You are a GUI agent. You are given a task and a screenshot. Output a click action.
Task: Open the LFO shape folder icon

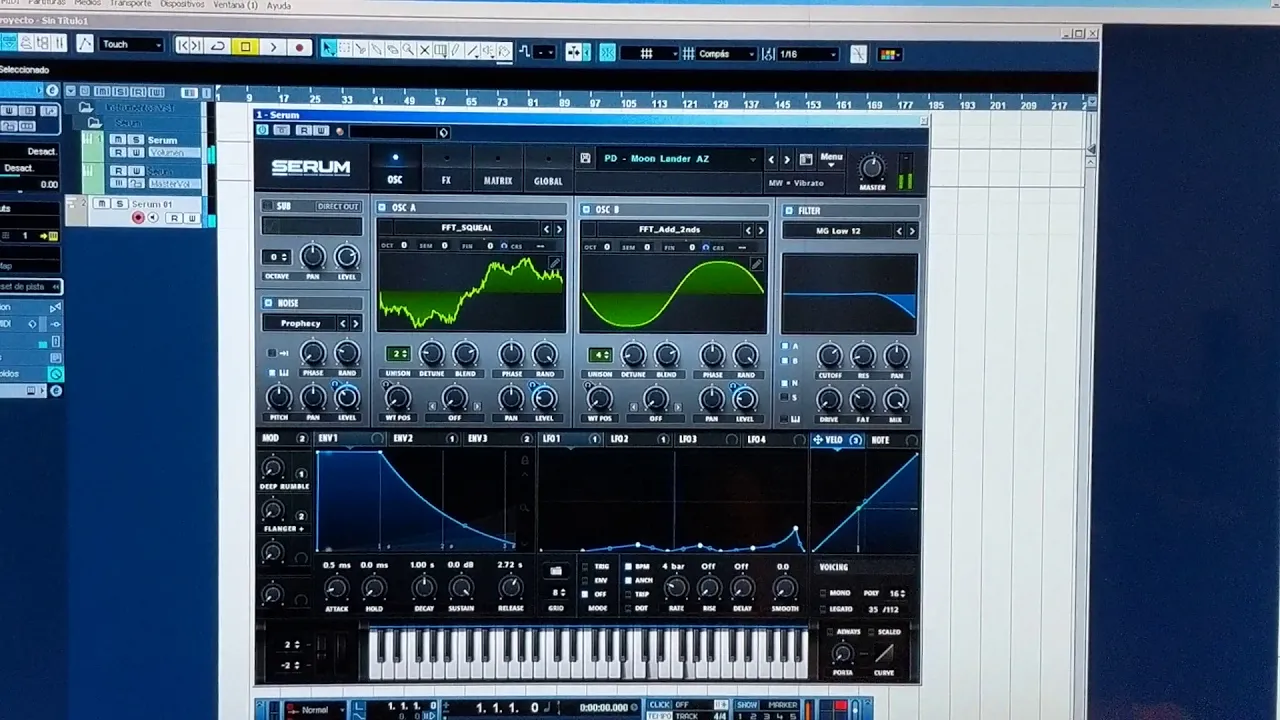coord(556,570)
